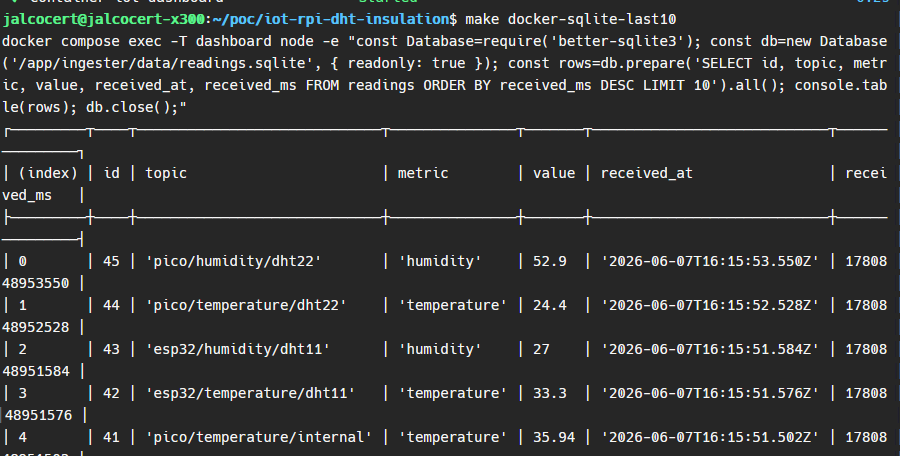Image resolution: width=900 pixels, height=456 pixels.
Task: Click topic 'pico/humidity/dht22' in row 0
Action: tap(234, 261)
